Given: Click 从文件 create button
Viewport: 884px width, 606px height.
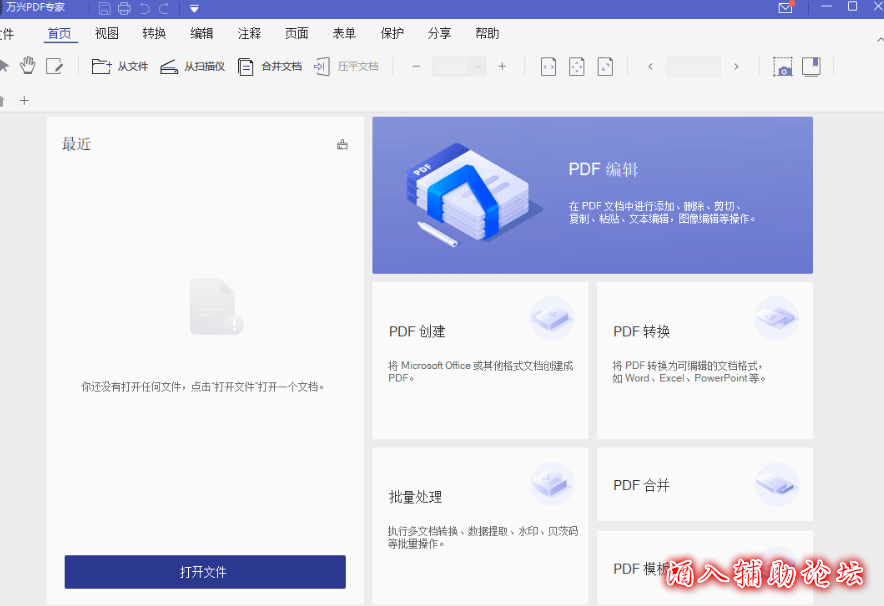Looking at the screenshot, I should (x=120, y=67).
